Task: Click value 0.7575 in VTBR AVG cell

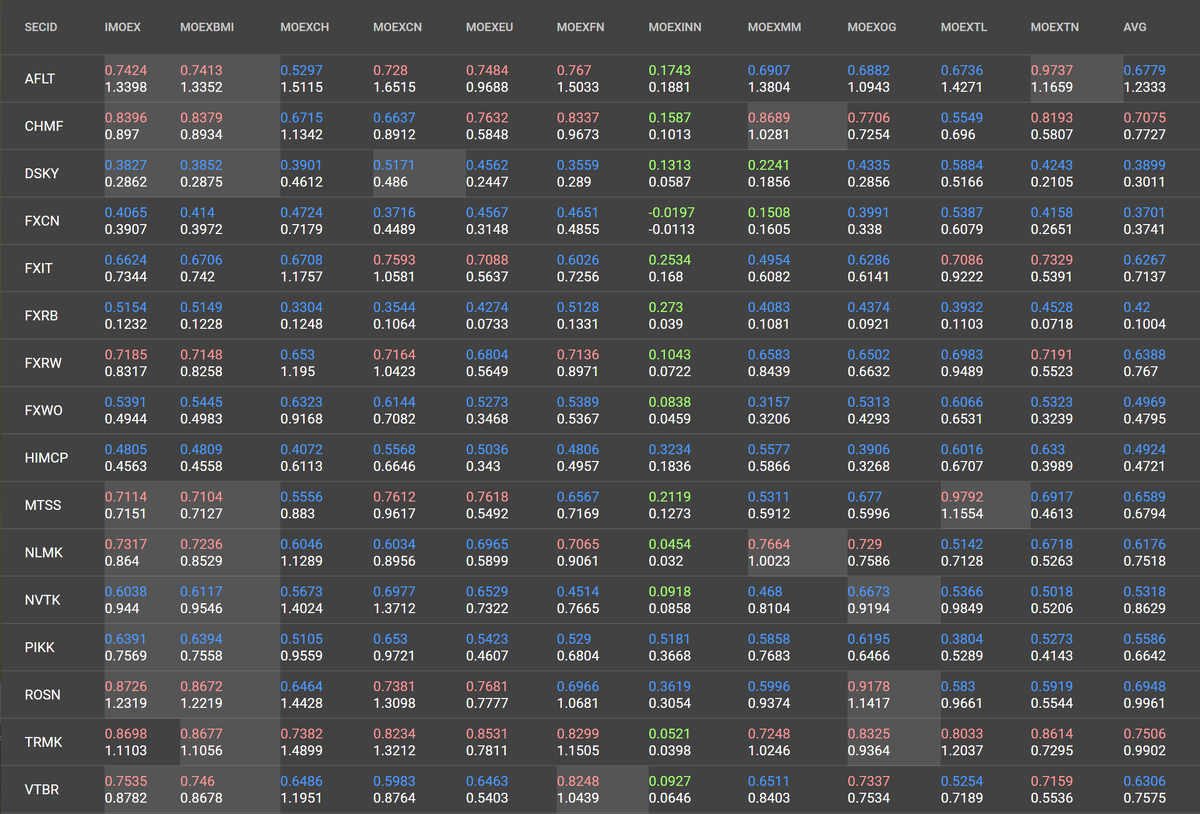Action: [x=1144, y=799]
